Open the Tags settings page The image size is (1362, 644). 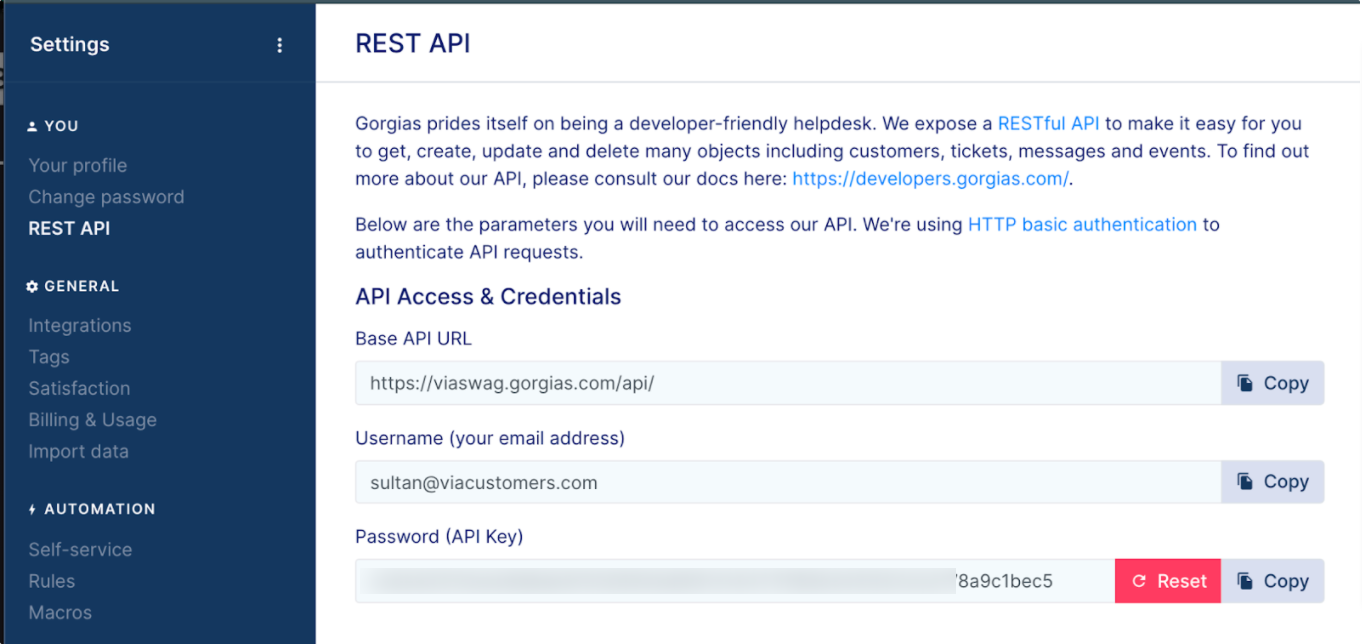(x=49, y=357)
